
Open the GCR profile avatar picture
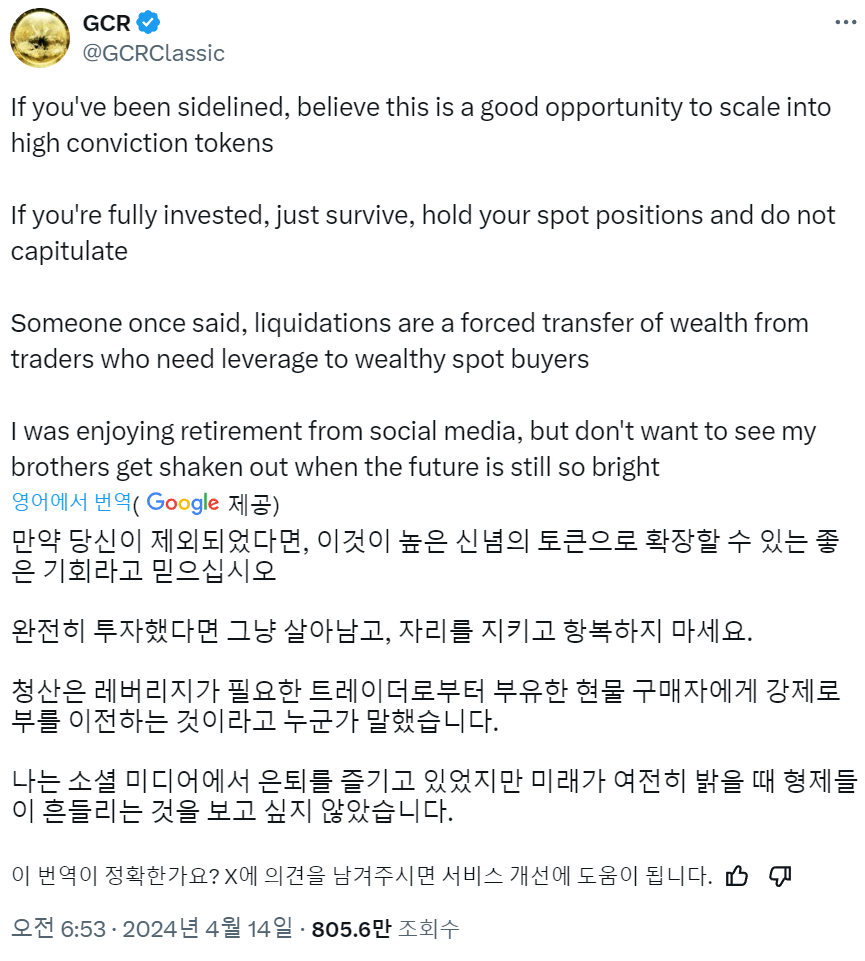click(40, 38)
